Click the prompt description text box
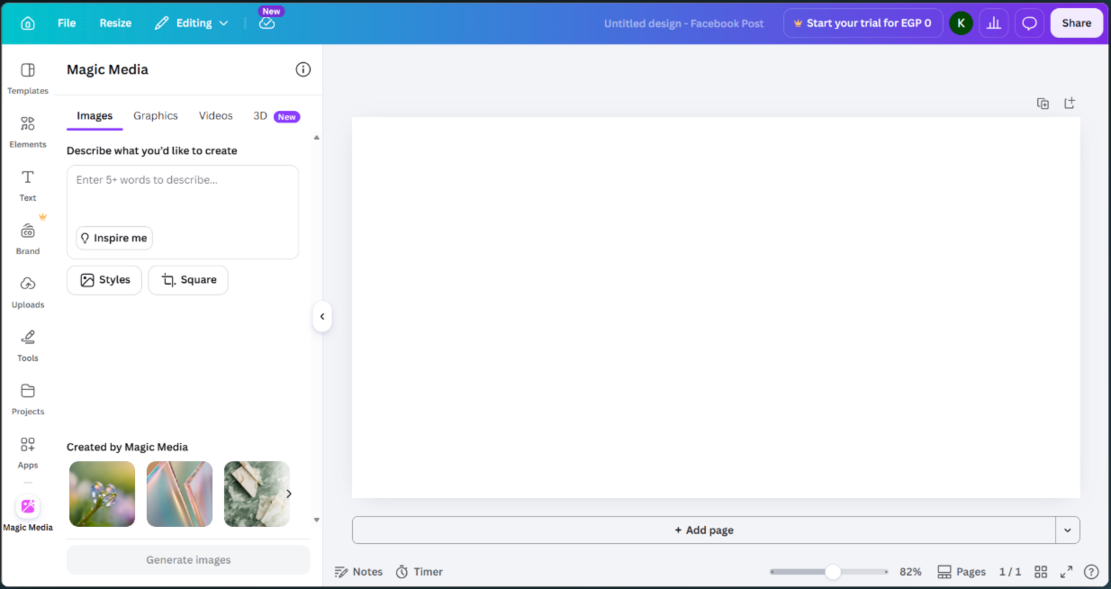 [x=183, y=211]
